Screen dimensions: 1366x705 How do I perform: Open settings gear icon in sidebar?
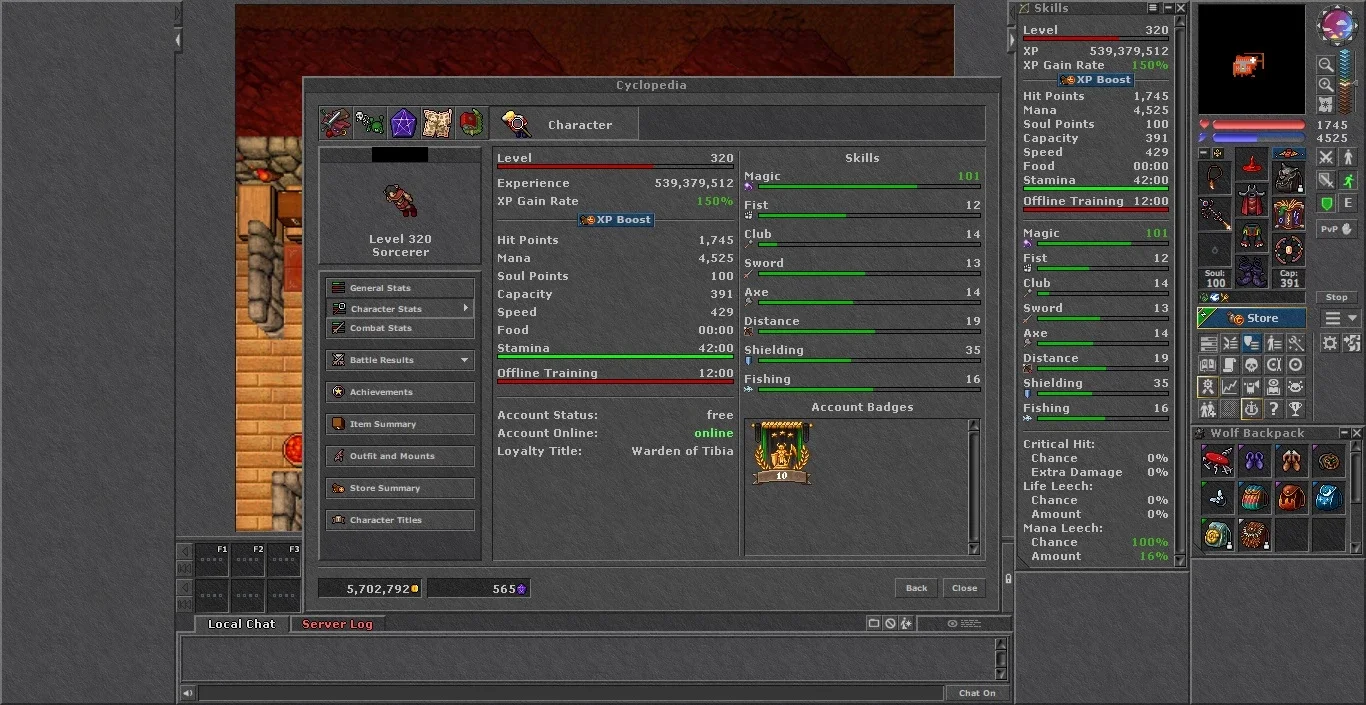click(1330, 343)
